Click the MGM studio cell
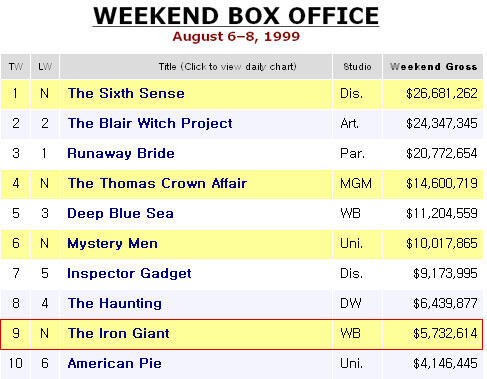The image size is (487, 379). click(x=356, y=183)
